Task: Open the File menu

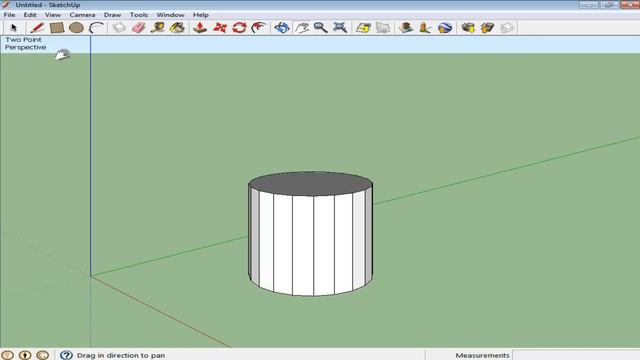Action: point(9,15)
